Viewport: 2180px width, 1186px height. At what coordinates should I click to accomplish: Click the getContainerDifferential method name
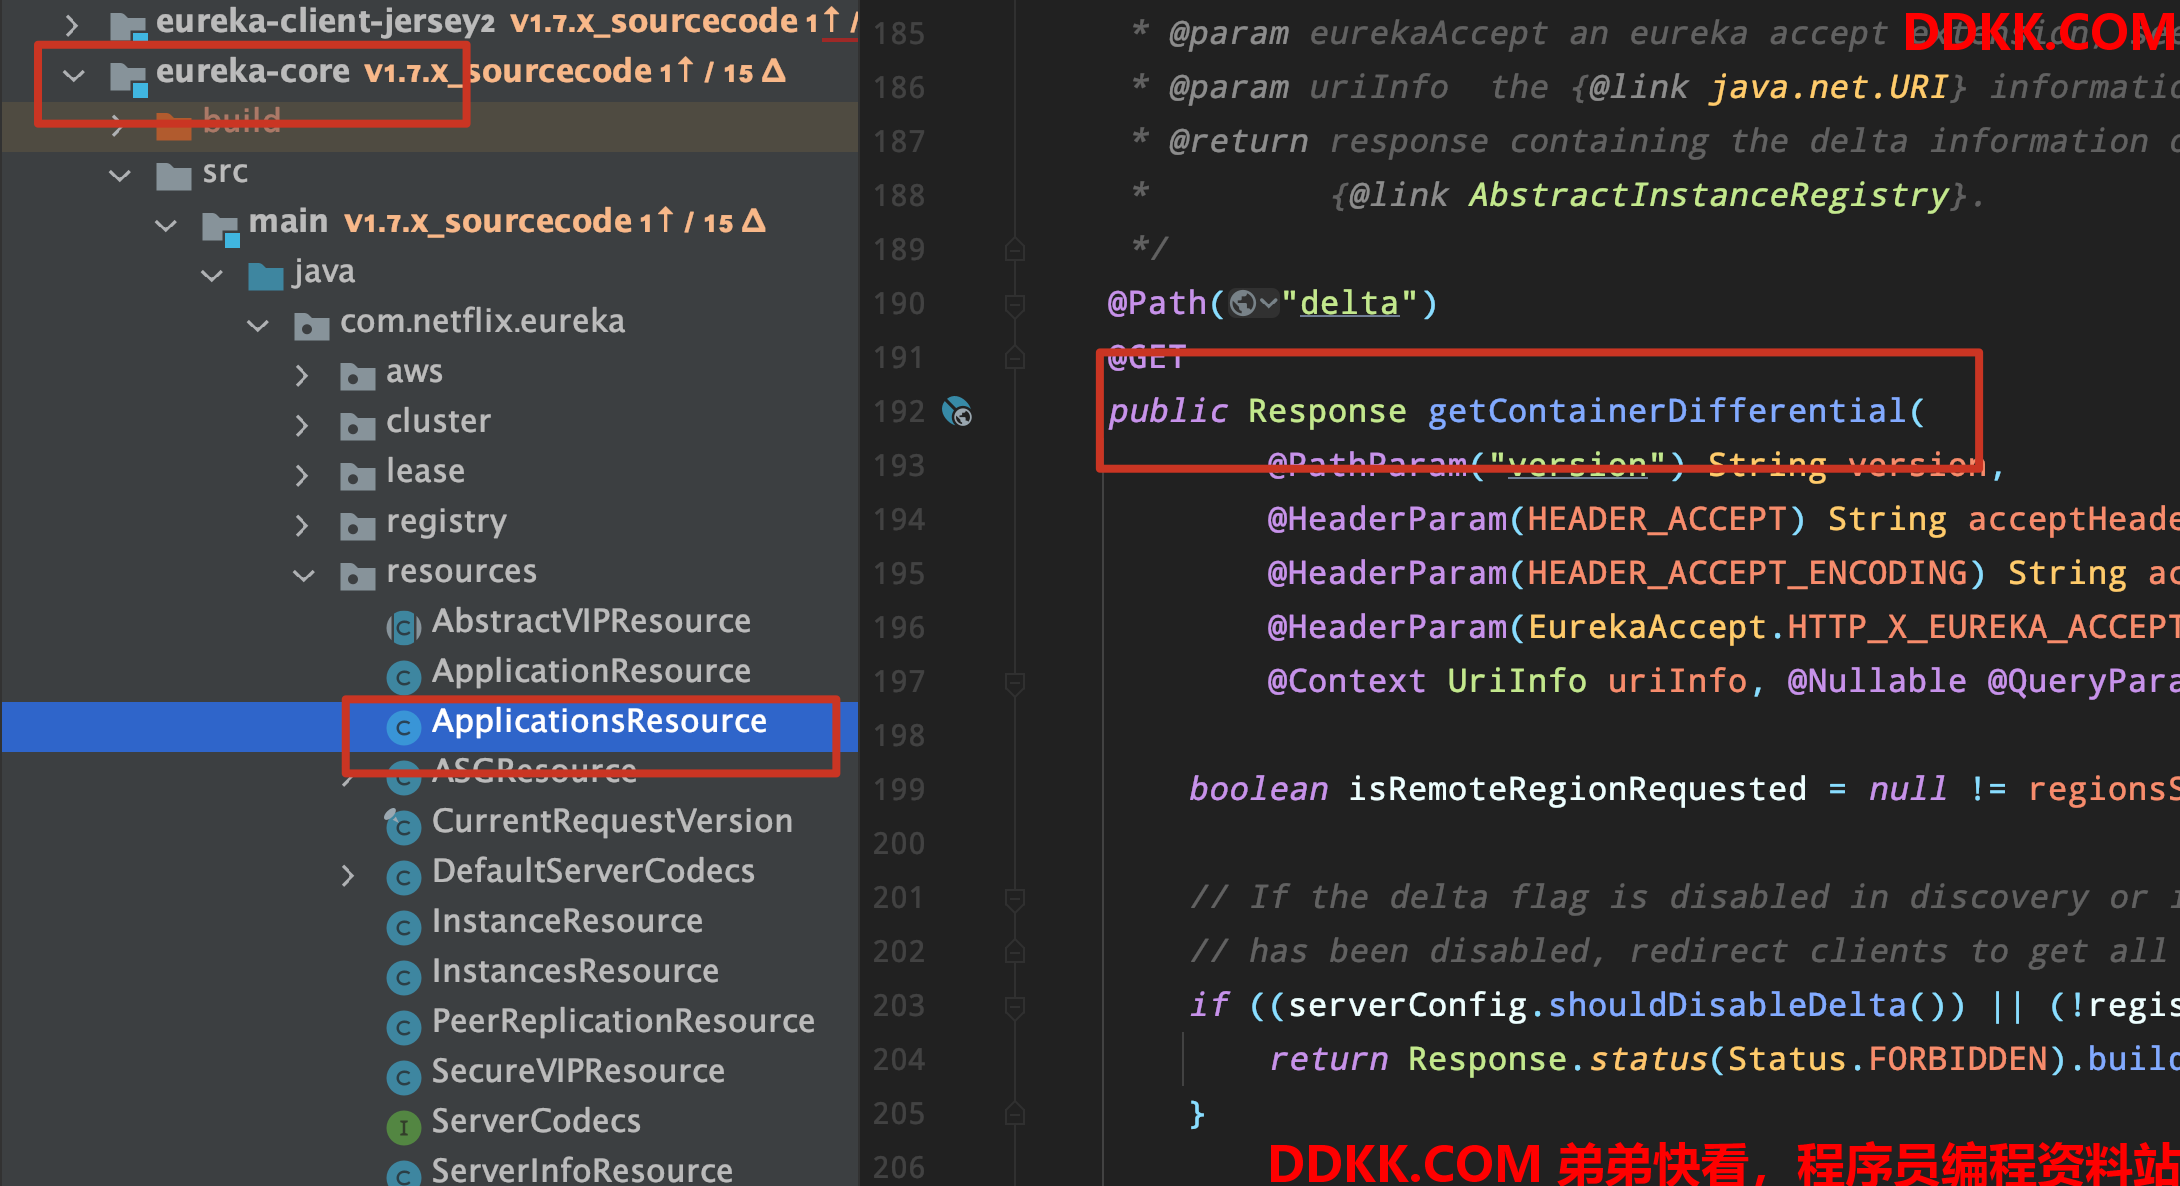pyautogui.click(x=1666, y=411)
